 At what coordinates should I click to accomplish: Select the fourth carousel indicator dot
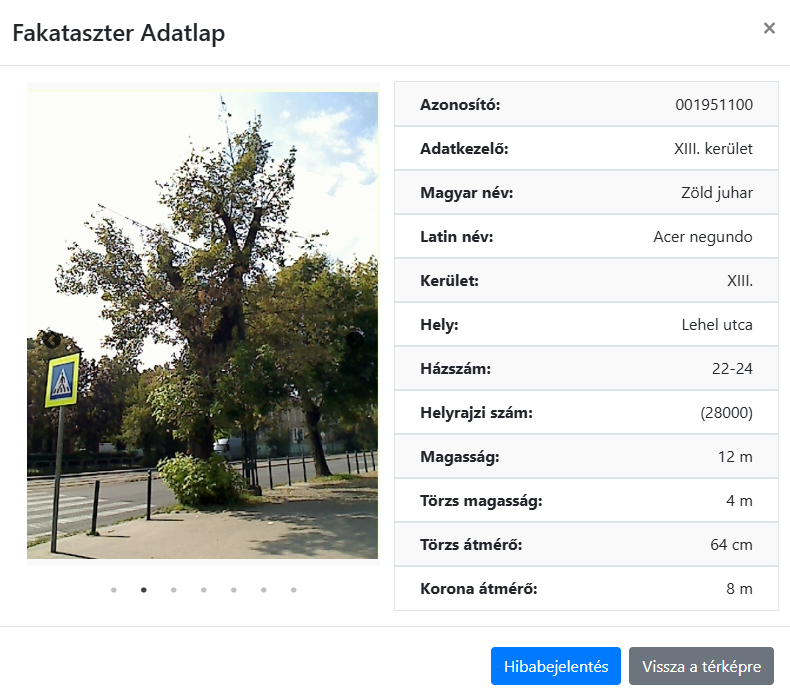[204, 590]
